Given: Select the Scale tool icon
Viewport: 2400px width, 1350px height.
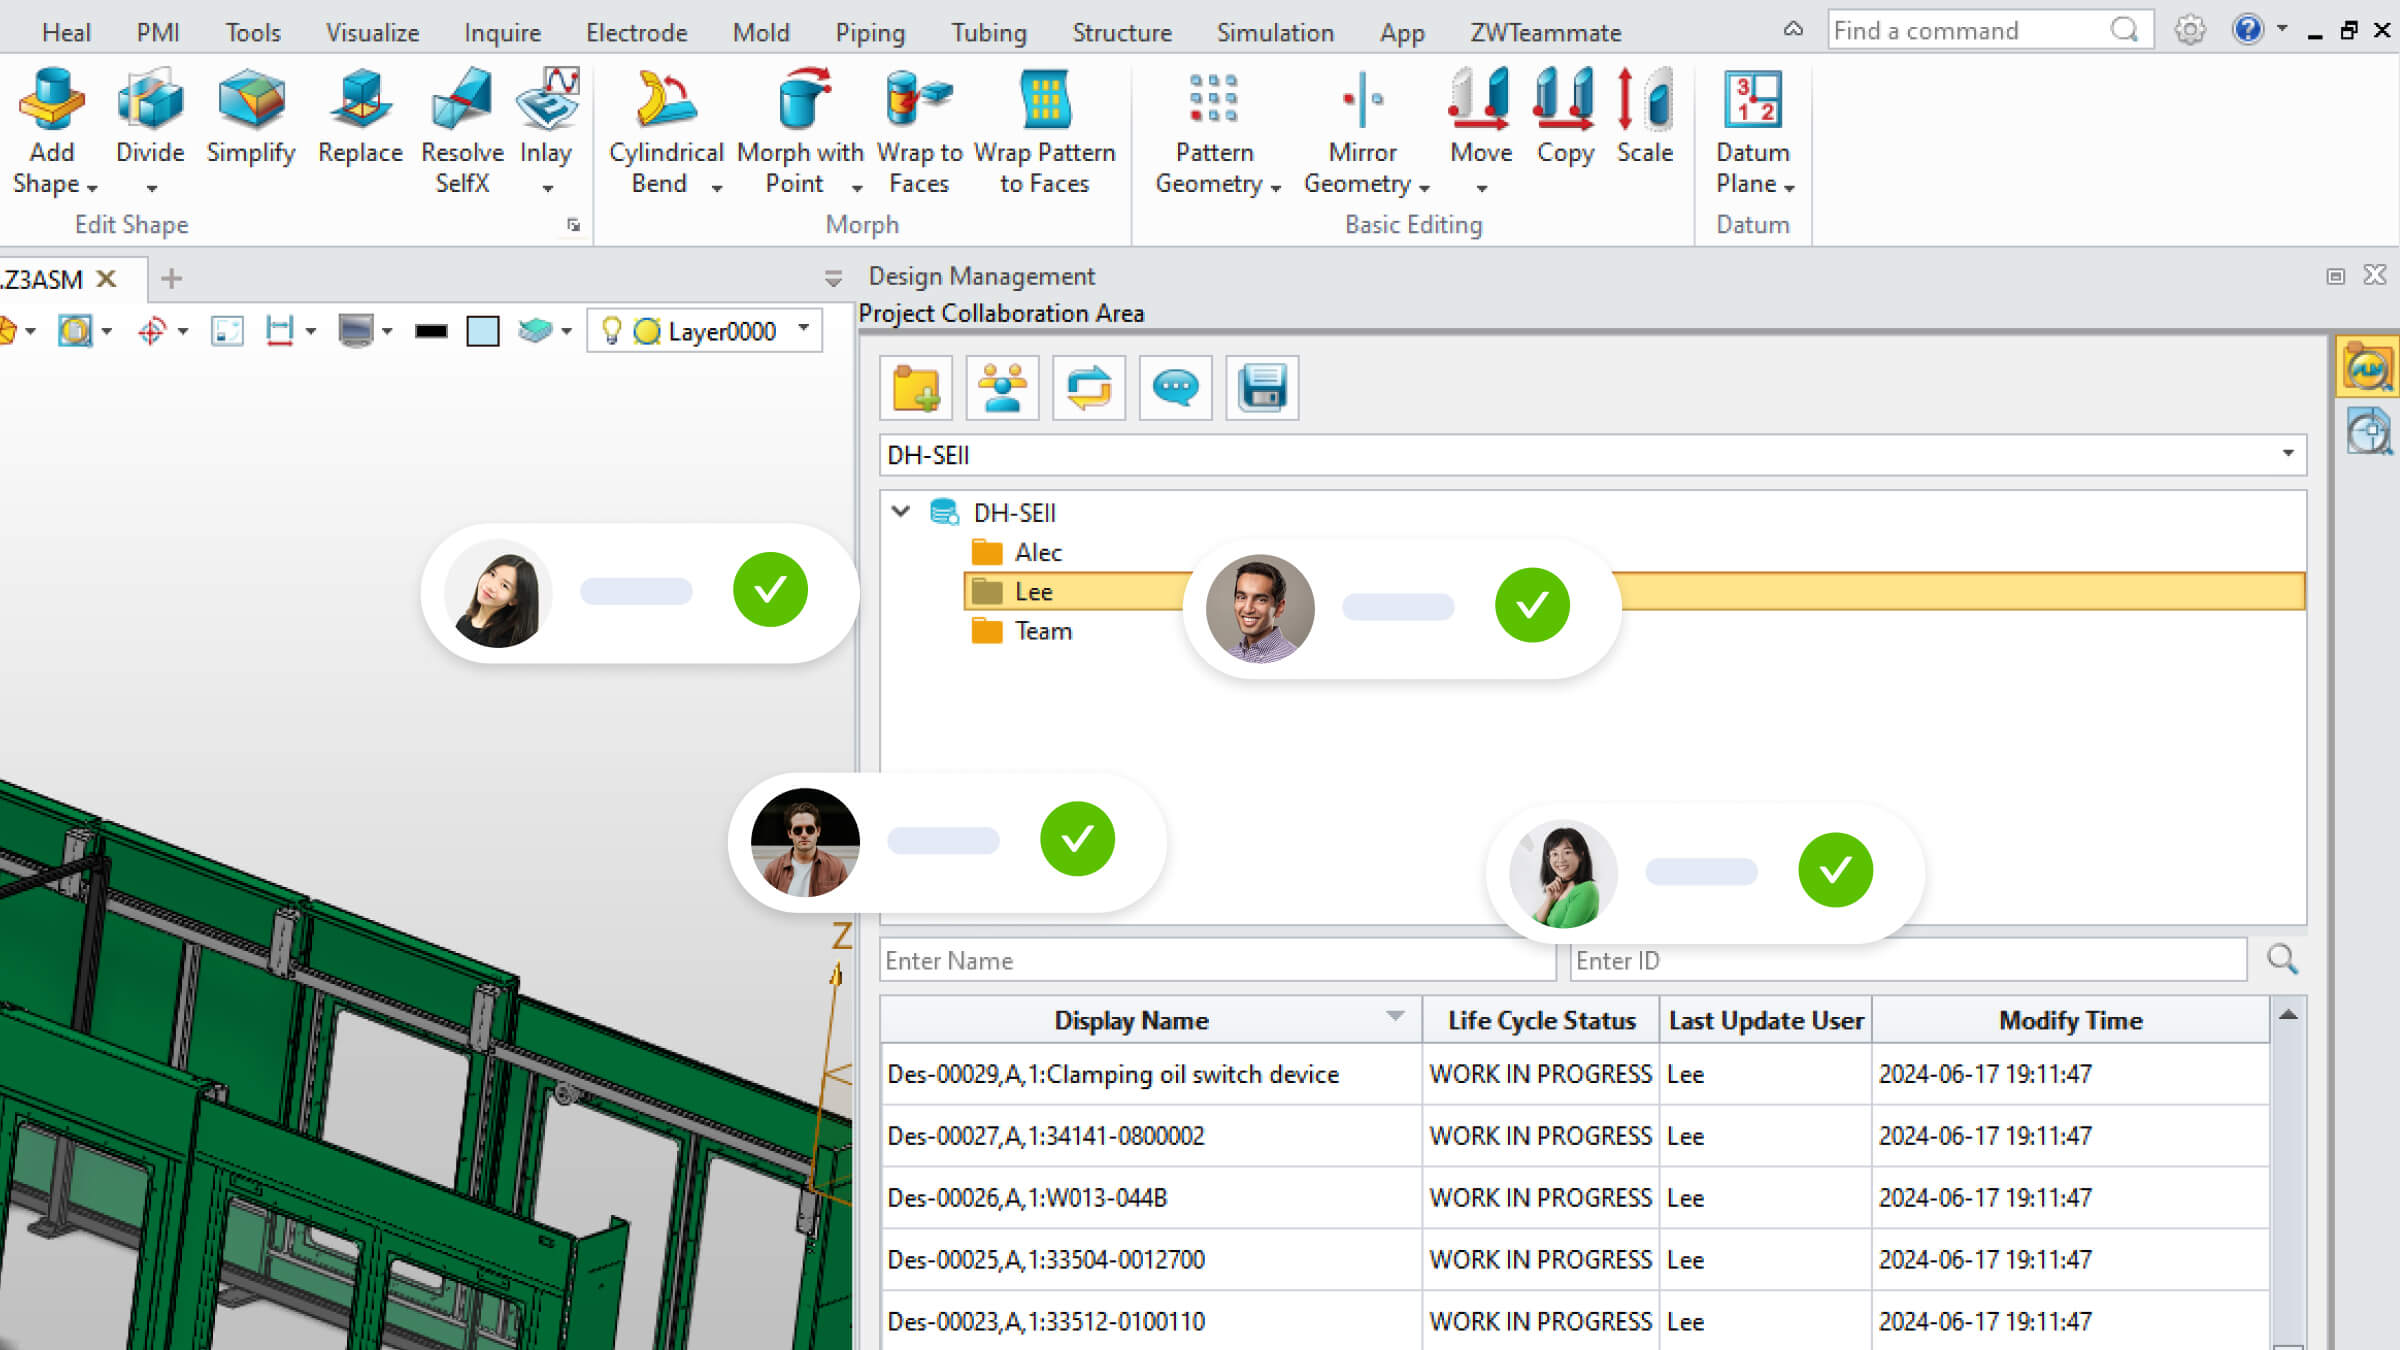Looking at the screenshot, I should pyautogui.click(x=1644, y=100).
